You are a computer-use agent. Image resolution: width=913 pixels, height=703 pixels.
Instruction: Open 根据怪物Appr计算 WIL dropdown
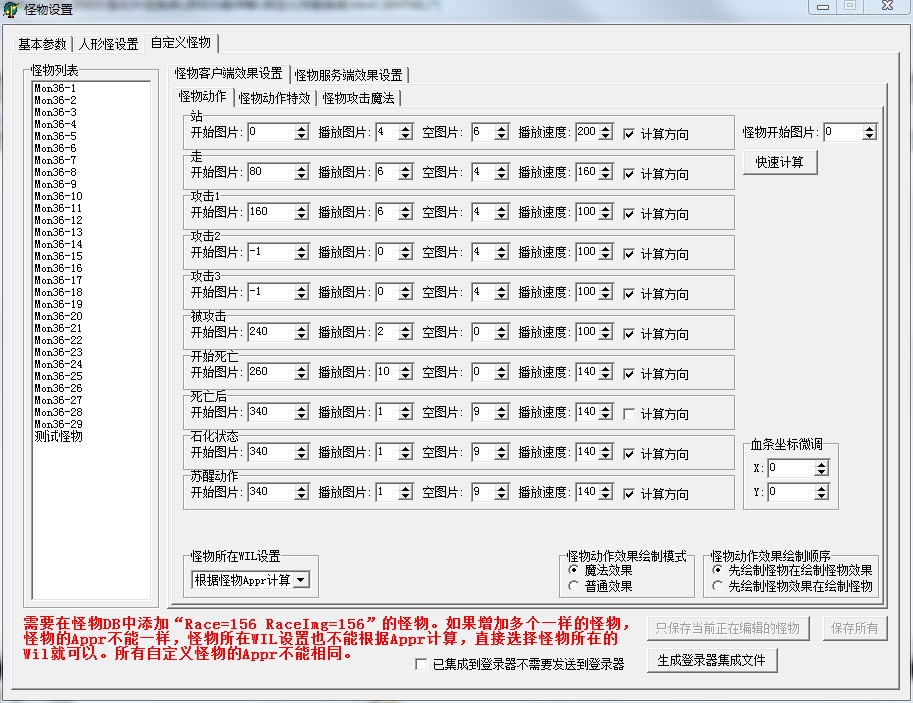coord(300,580)
